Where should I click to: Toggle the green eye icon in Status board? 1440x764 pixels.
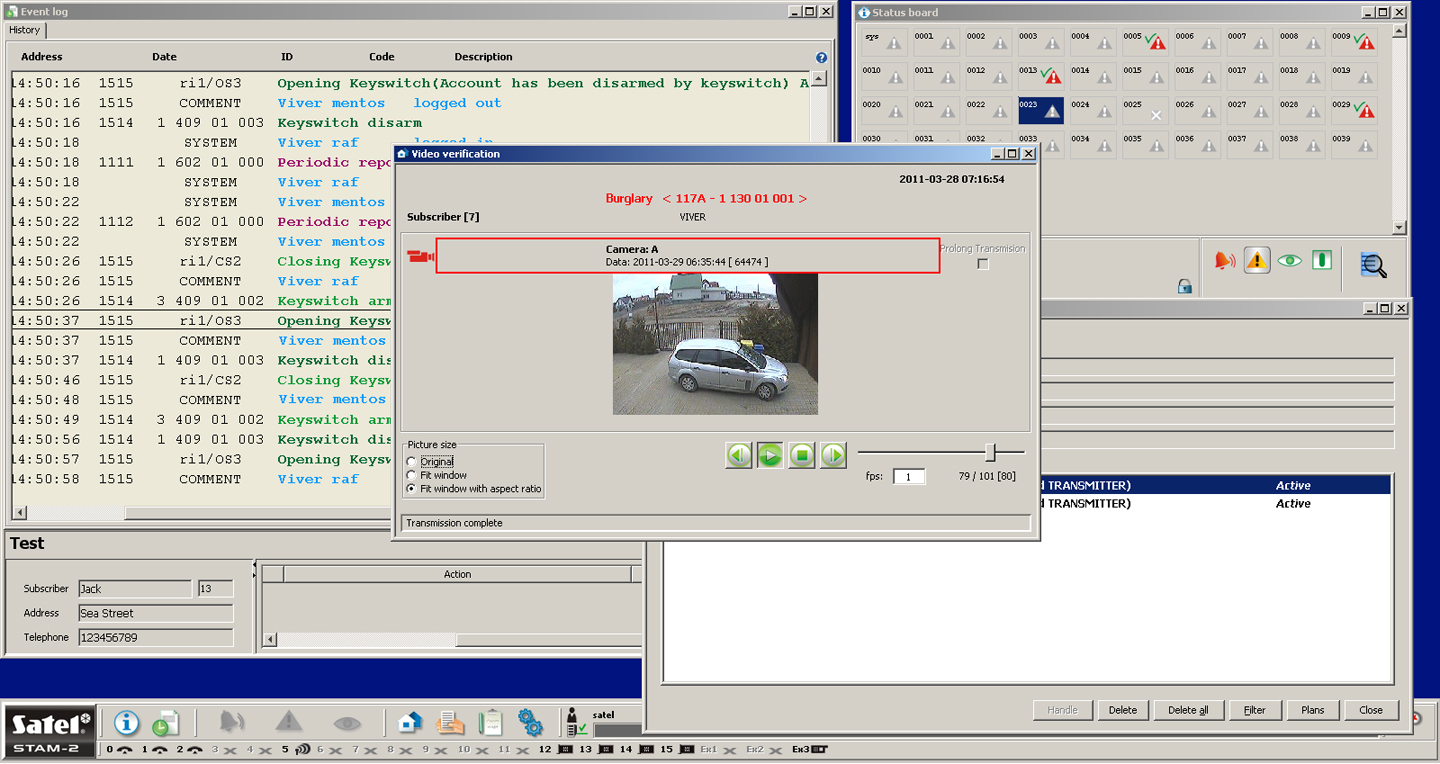coord(1290,261)
